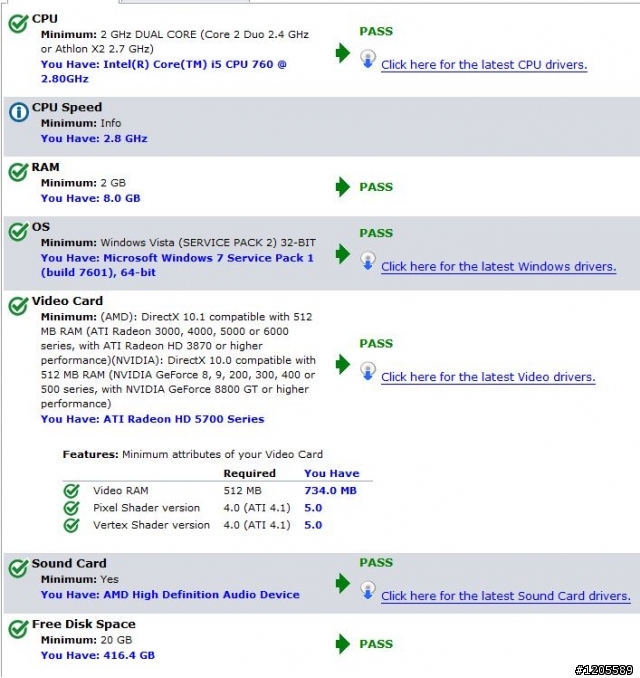
Task: Click the 'Video Card' section heading
Action: [x=67, y=301]
